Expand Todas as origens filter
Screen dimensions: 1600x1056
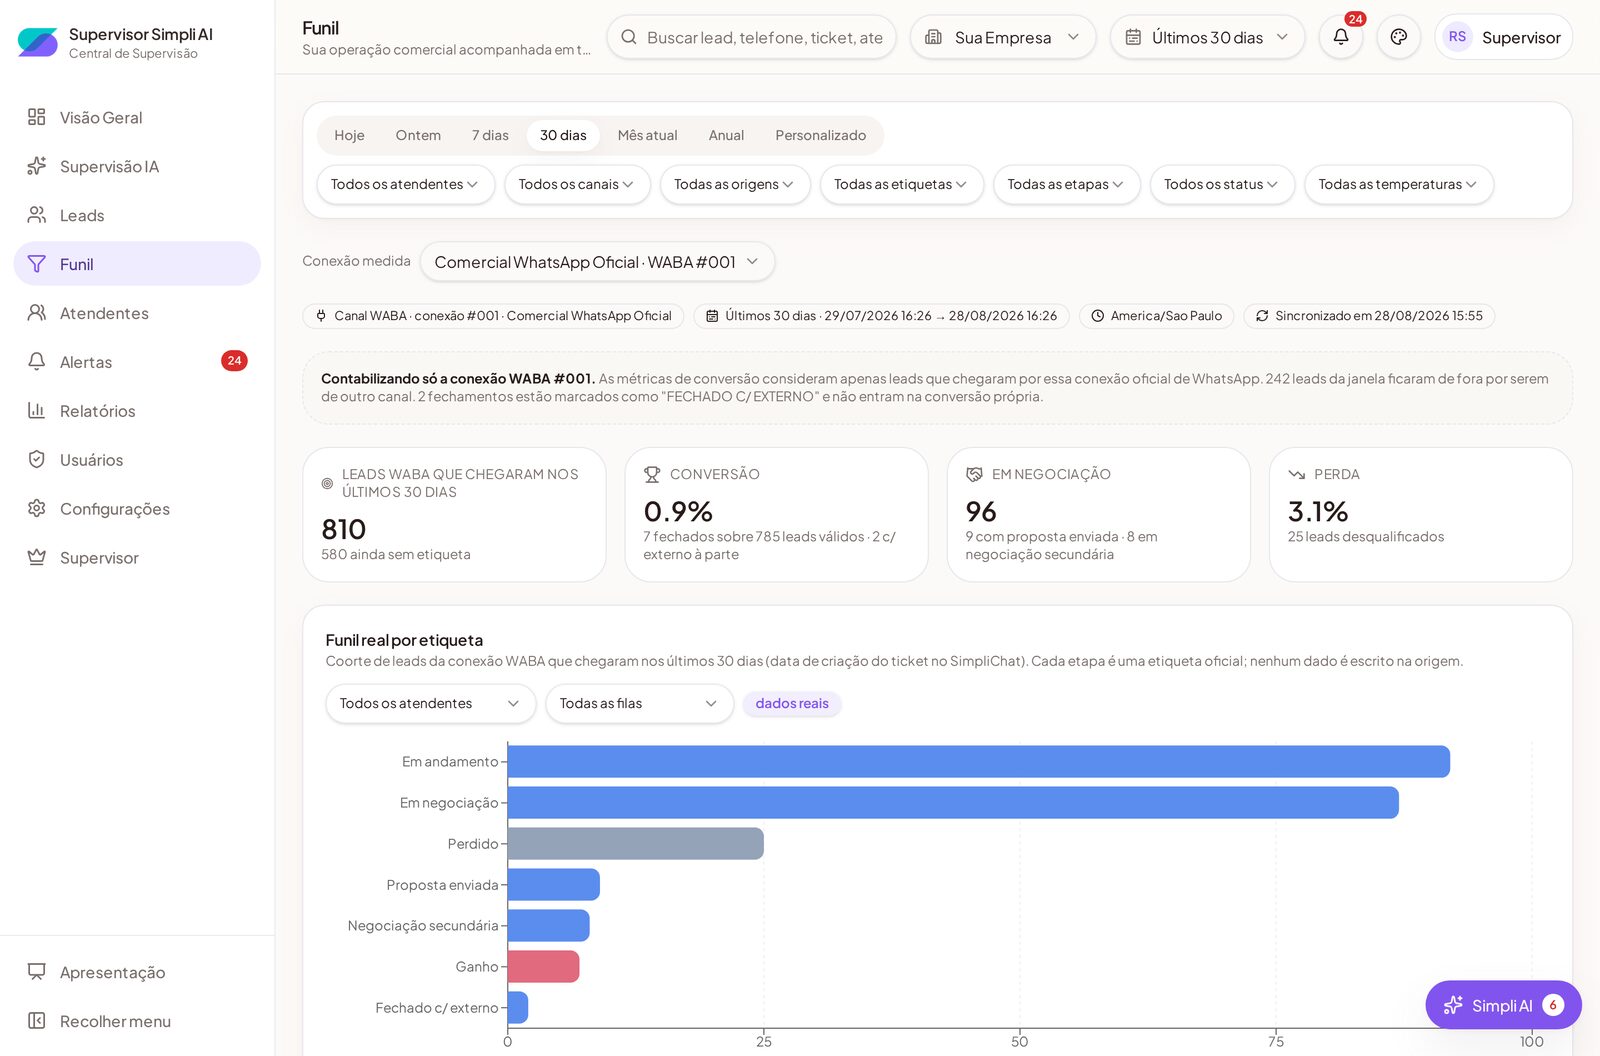[735, 184]
